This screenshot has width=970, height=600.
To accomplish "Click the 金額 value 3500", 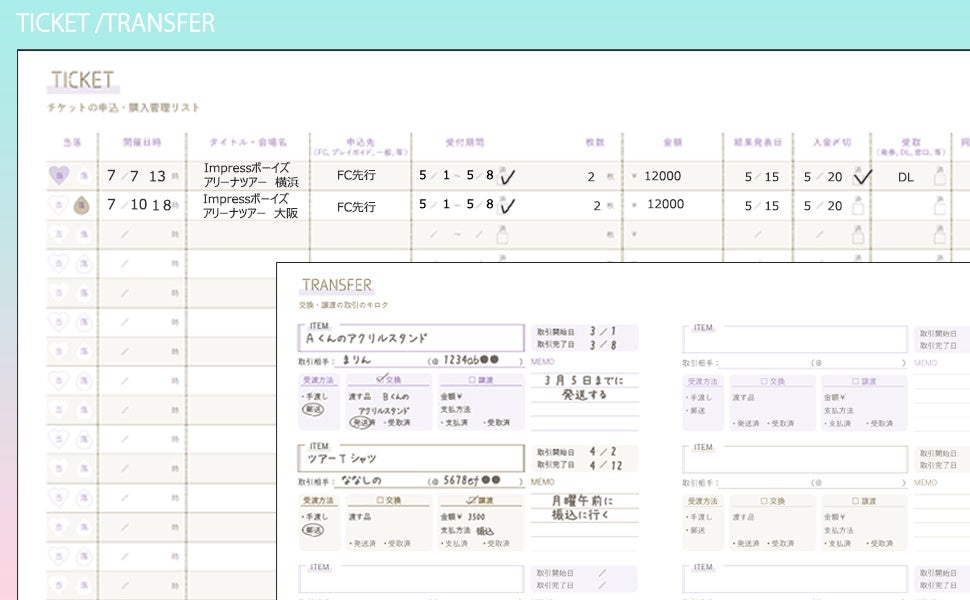I will coord(476,516).
